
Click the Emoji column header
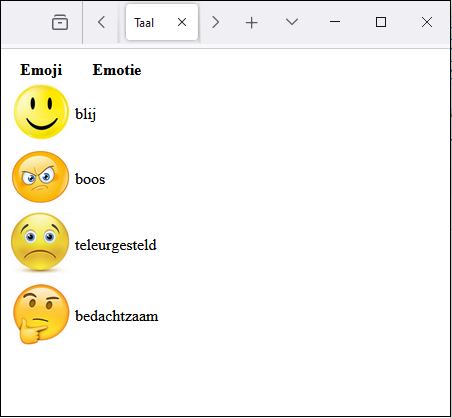(x=41, y=70)
